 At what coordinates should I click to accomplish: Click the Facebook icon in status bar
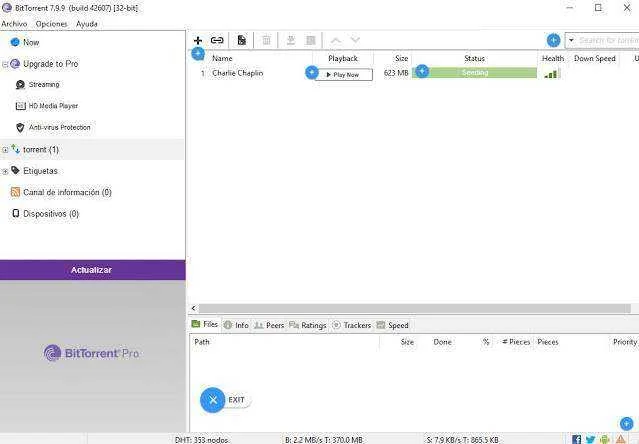[577, 439]
